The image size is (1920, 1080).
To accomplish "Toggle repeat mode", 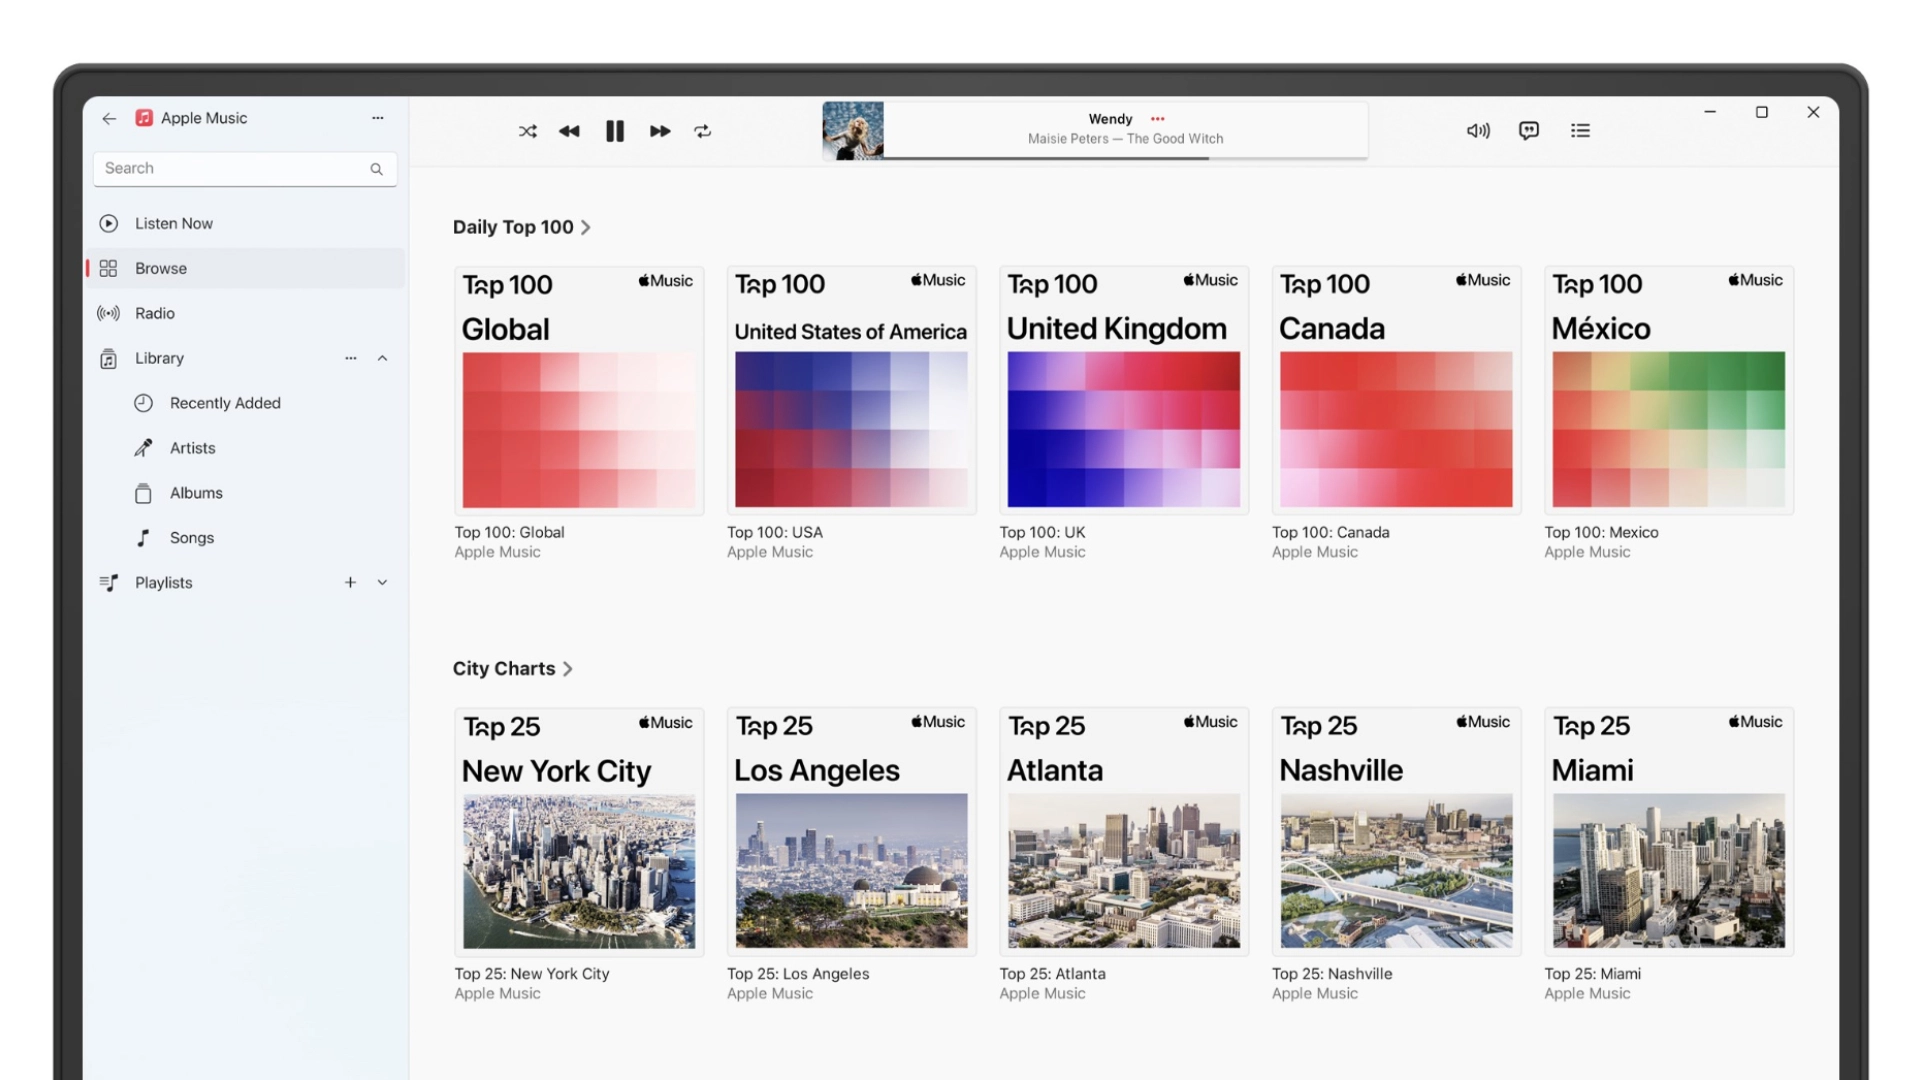I will coord(703,131).
